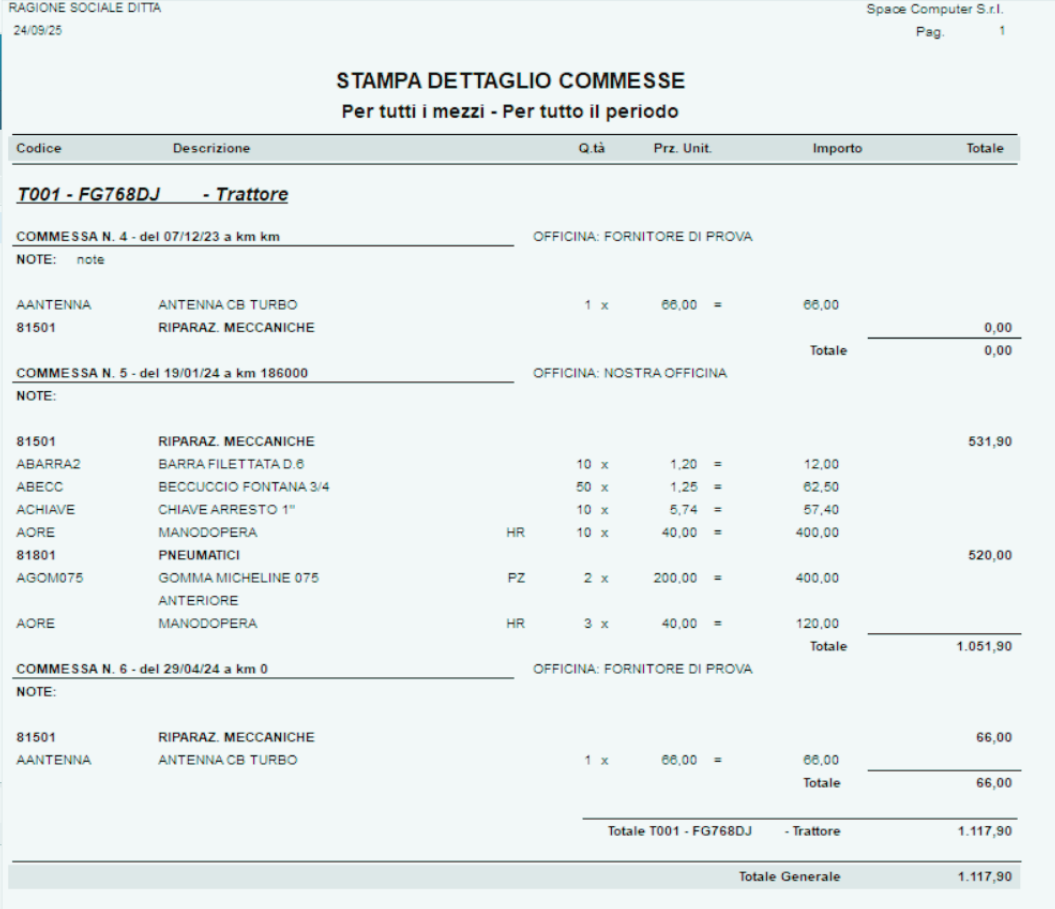Click the STAMPA DETTAGLIO COMMESSE title
The image size is (1055, 909).
[510, 81]
